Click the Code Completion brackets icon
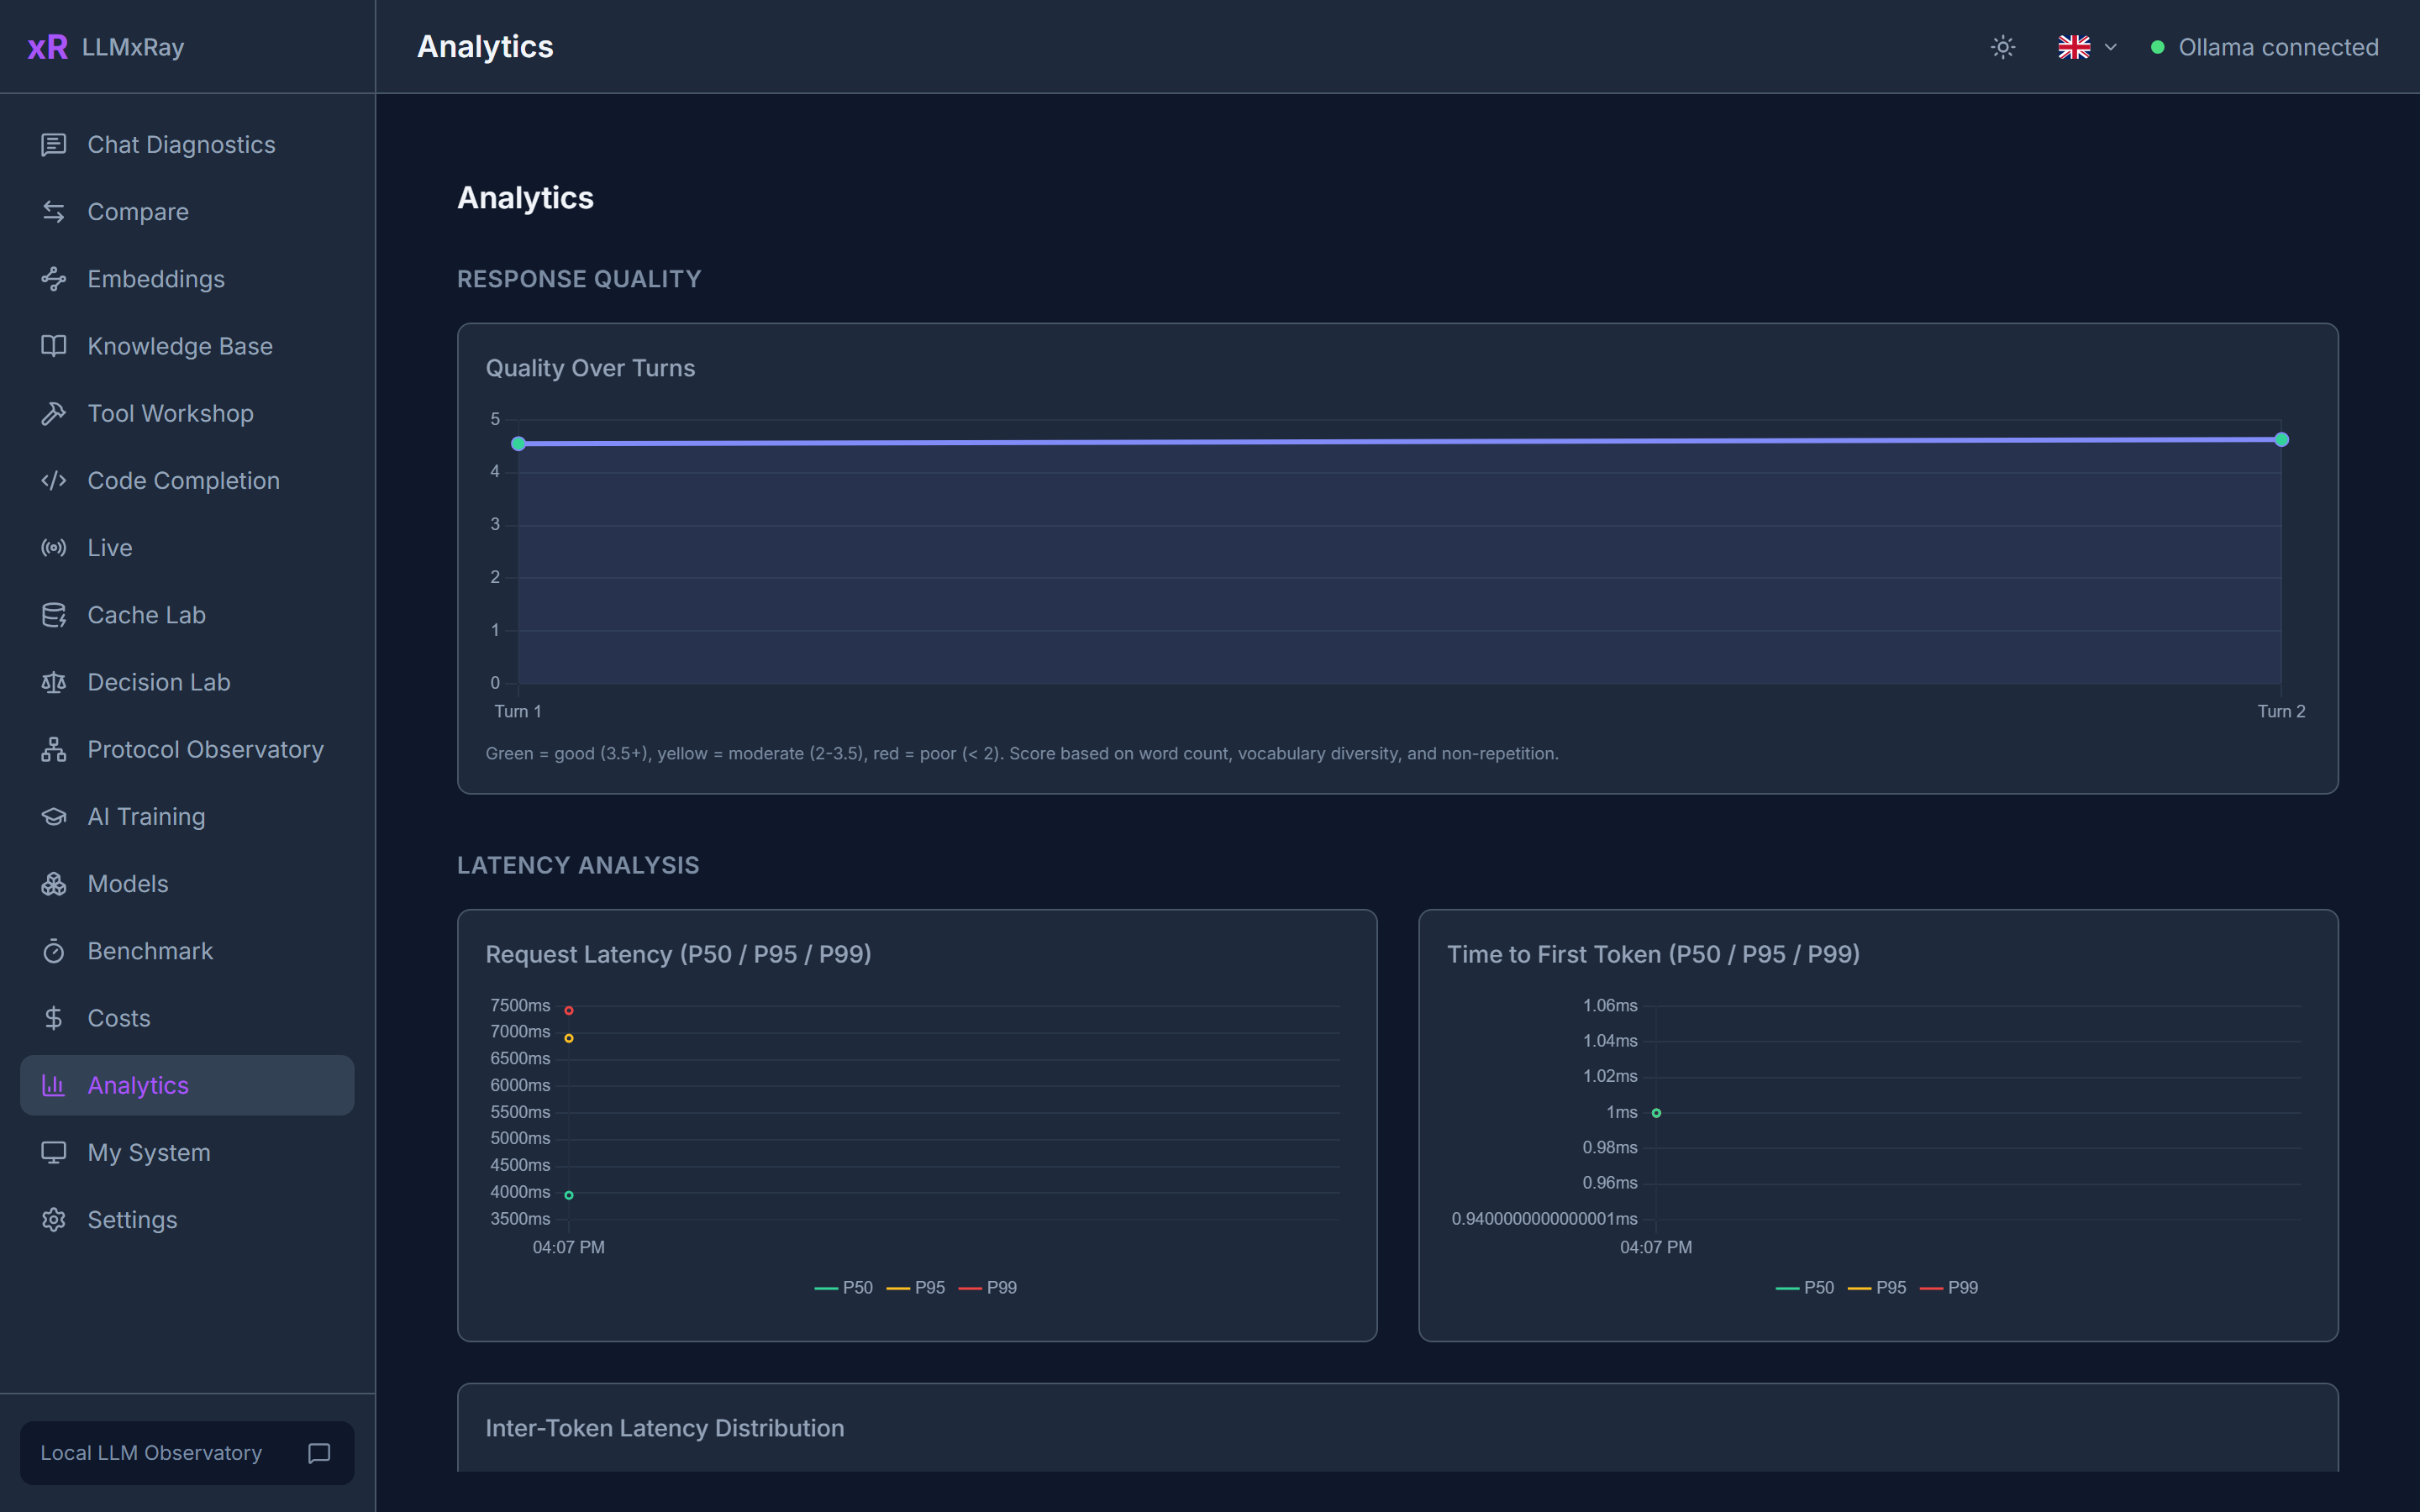 point(54,481)
